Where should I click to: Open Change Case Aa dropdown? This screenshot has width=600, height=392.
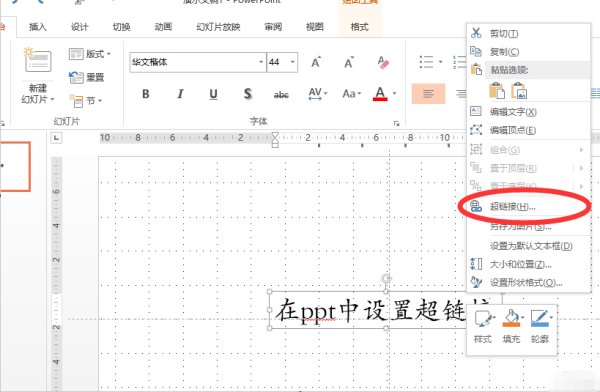pos(352,94)
